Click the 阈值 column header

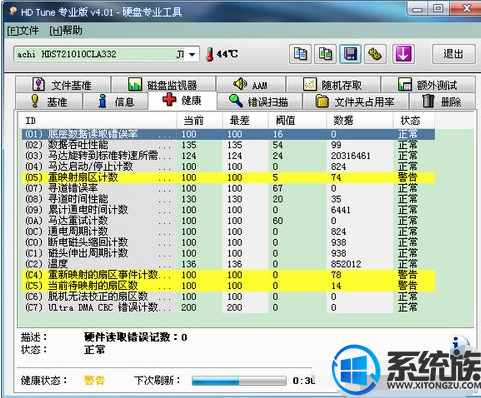tap(297, 120)
